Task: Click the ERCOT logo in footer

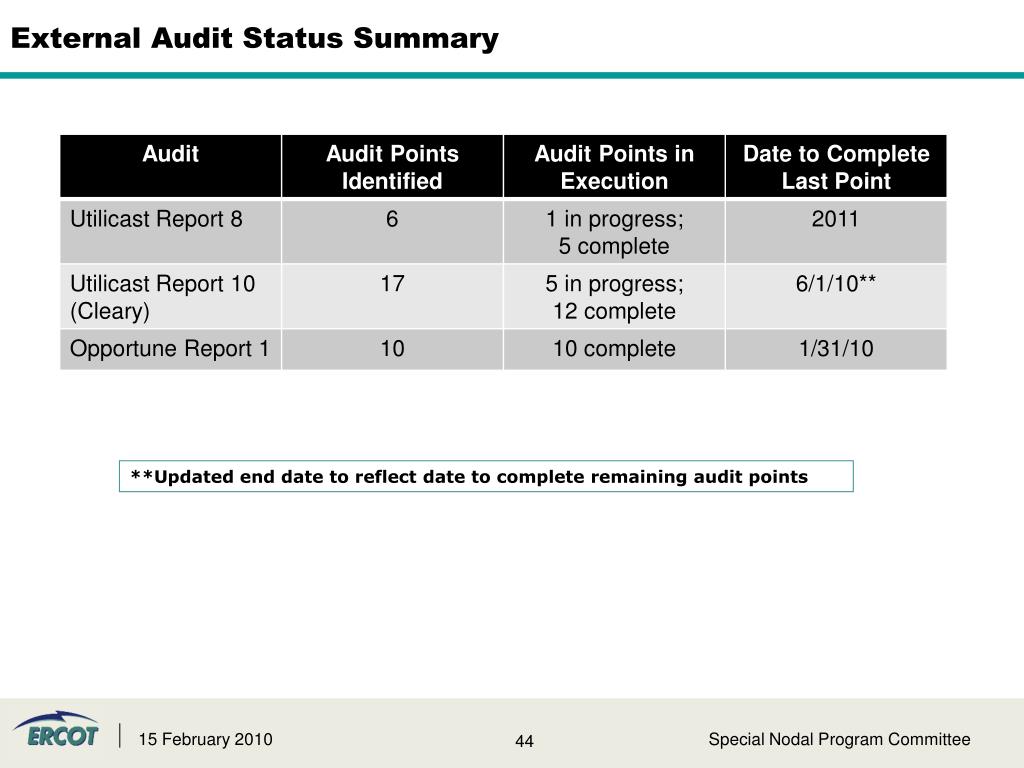Action: [x=56, y=729]
